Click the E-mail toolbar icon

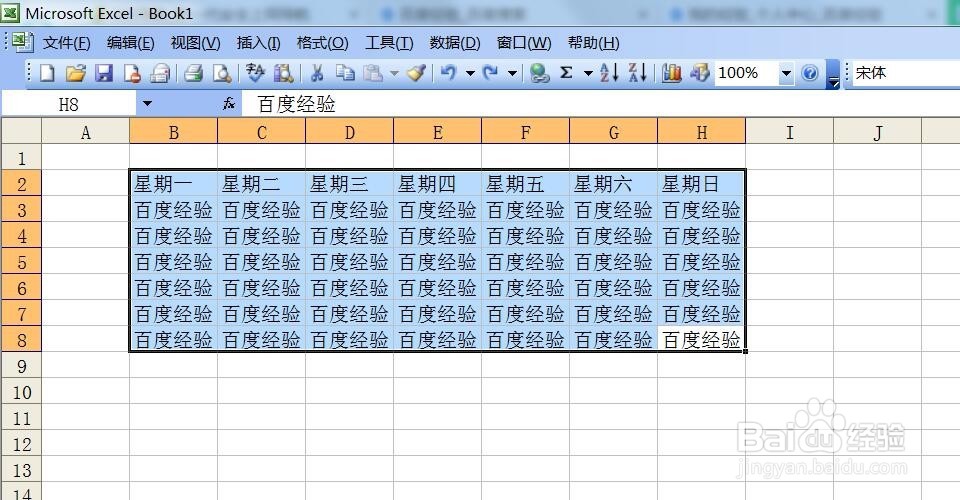160,73
